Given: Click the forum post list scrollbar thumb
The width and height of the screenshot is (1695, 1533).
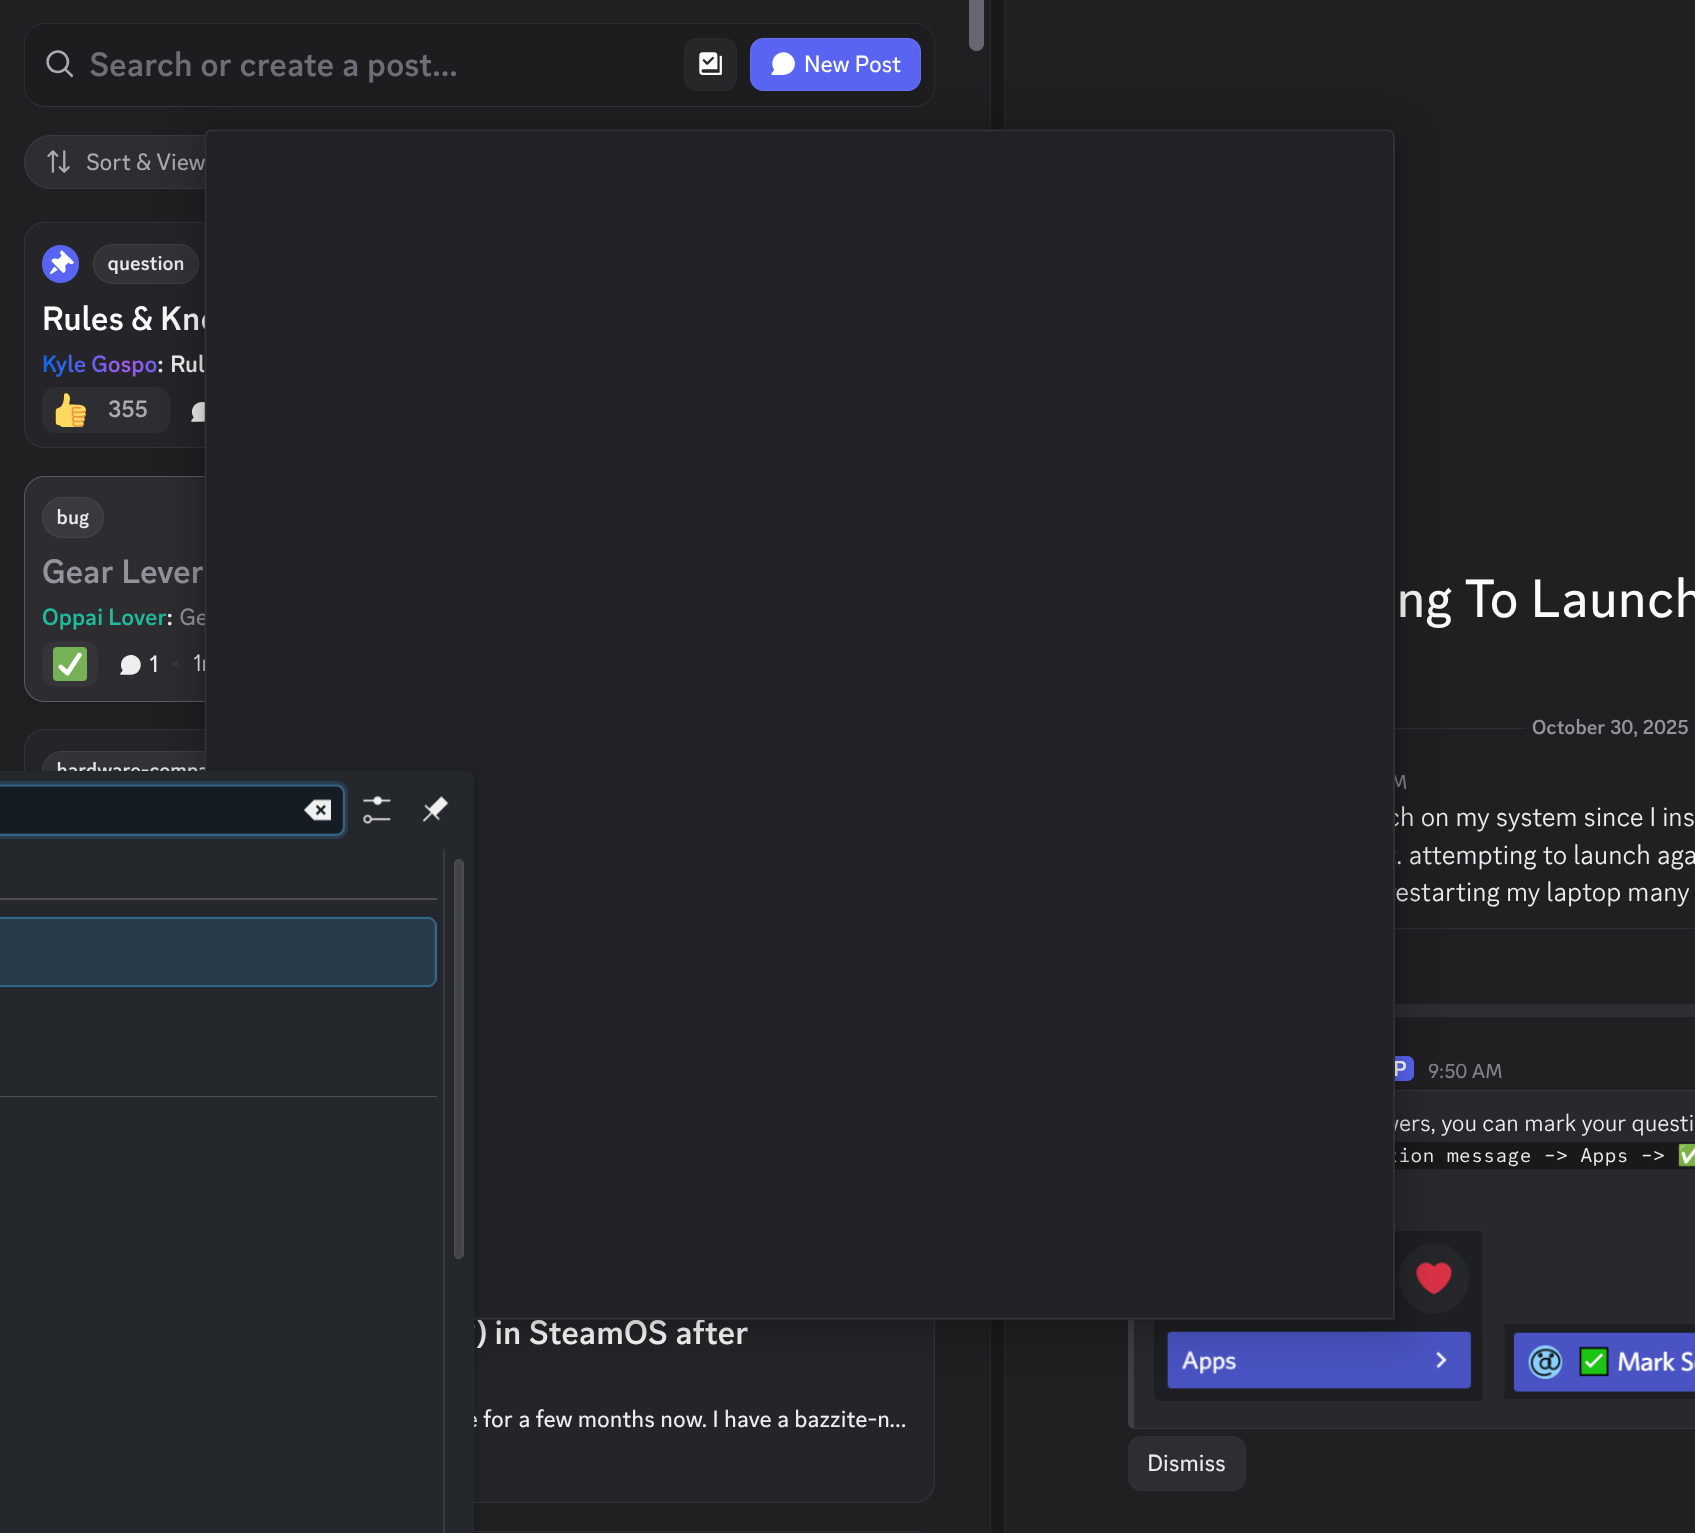Looking at the screenshot, I should [976, 24].
